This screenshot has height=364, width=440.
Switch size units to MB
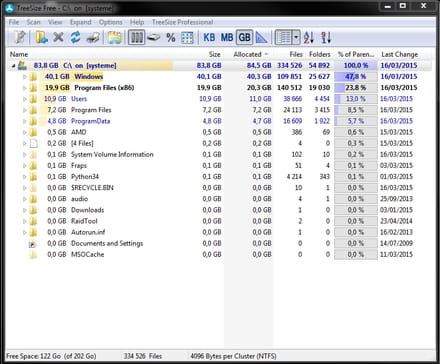click(x=227, y=37)
